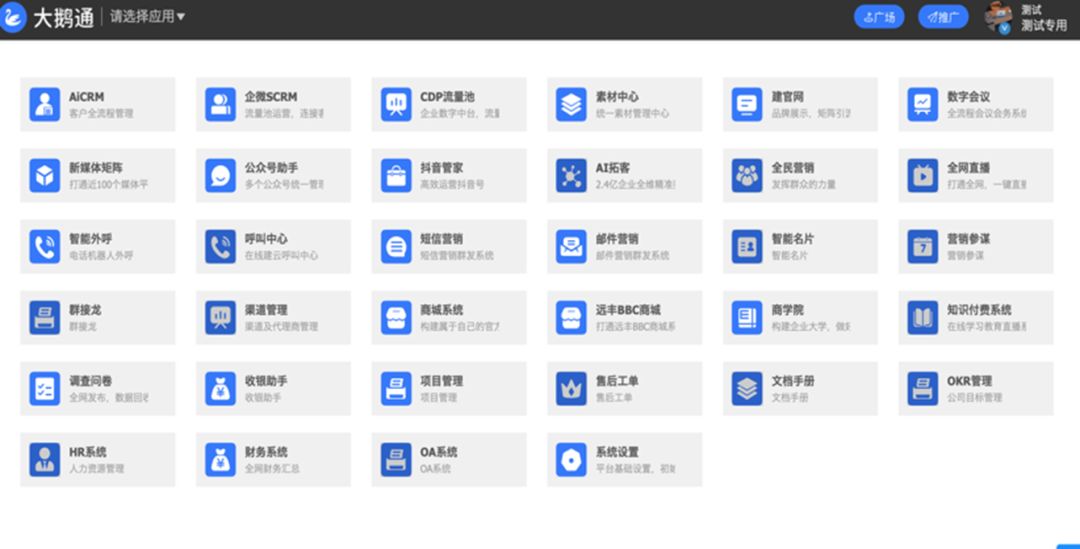The height and width of the screenshot is (549, 1080).
Task: Click the 全网财务汇总 description
Action: tap(272, 468)
